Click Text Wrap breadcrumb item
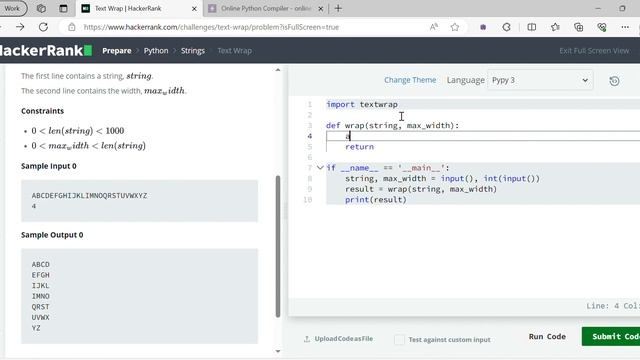 coord(234,51)
